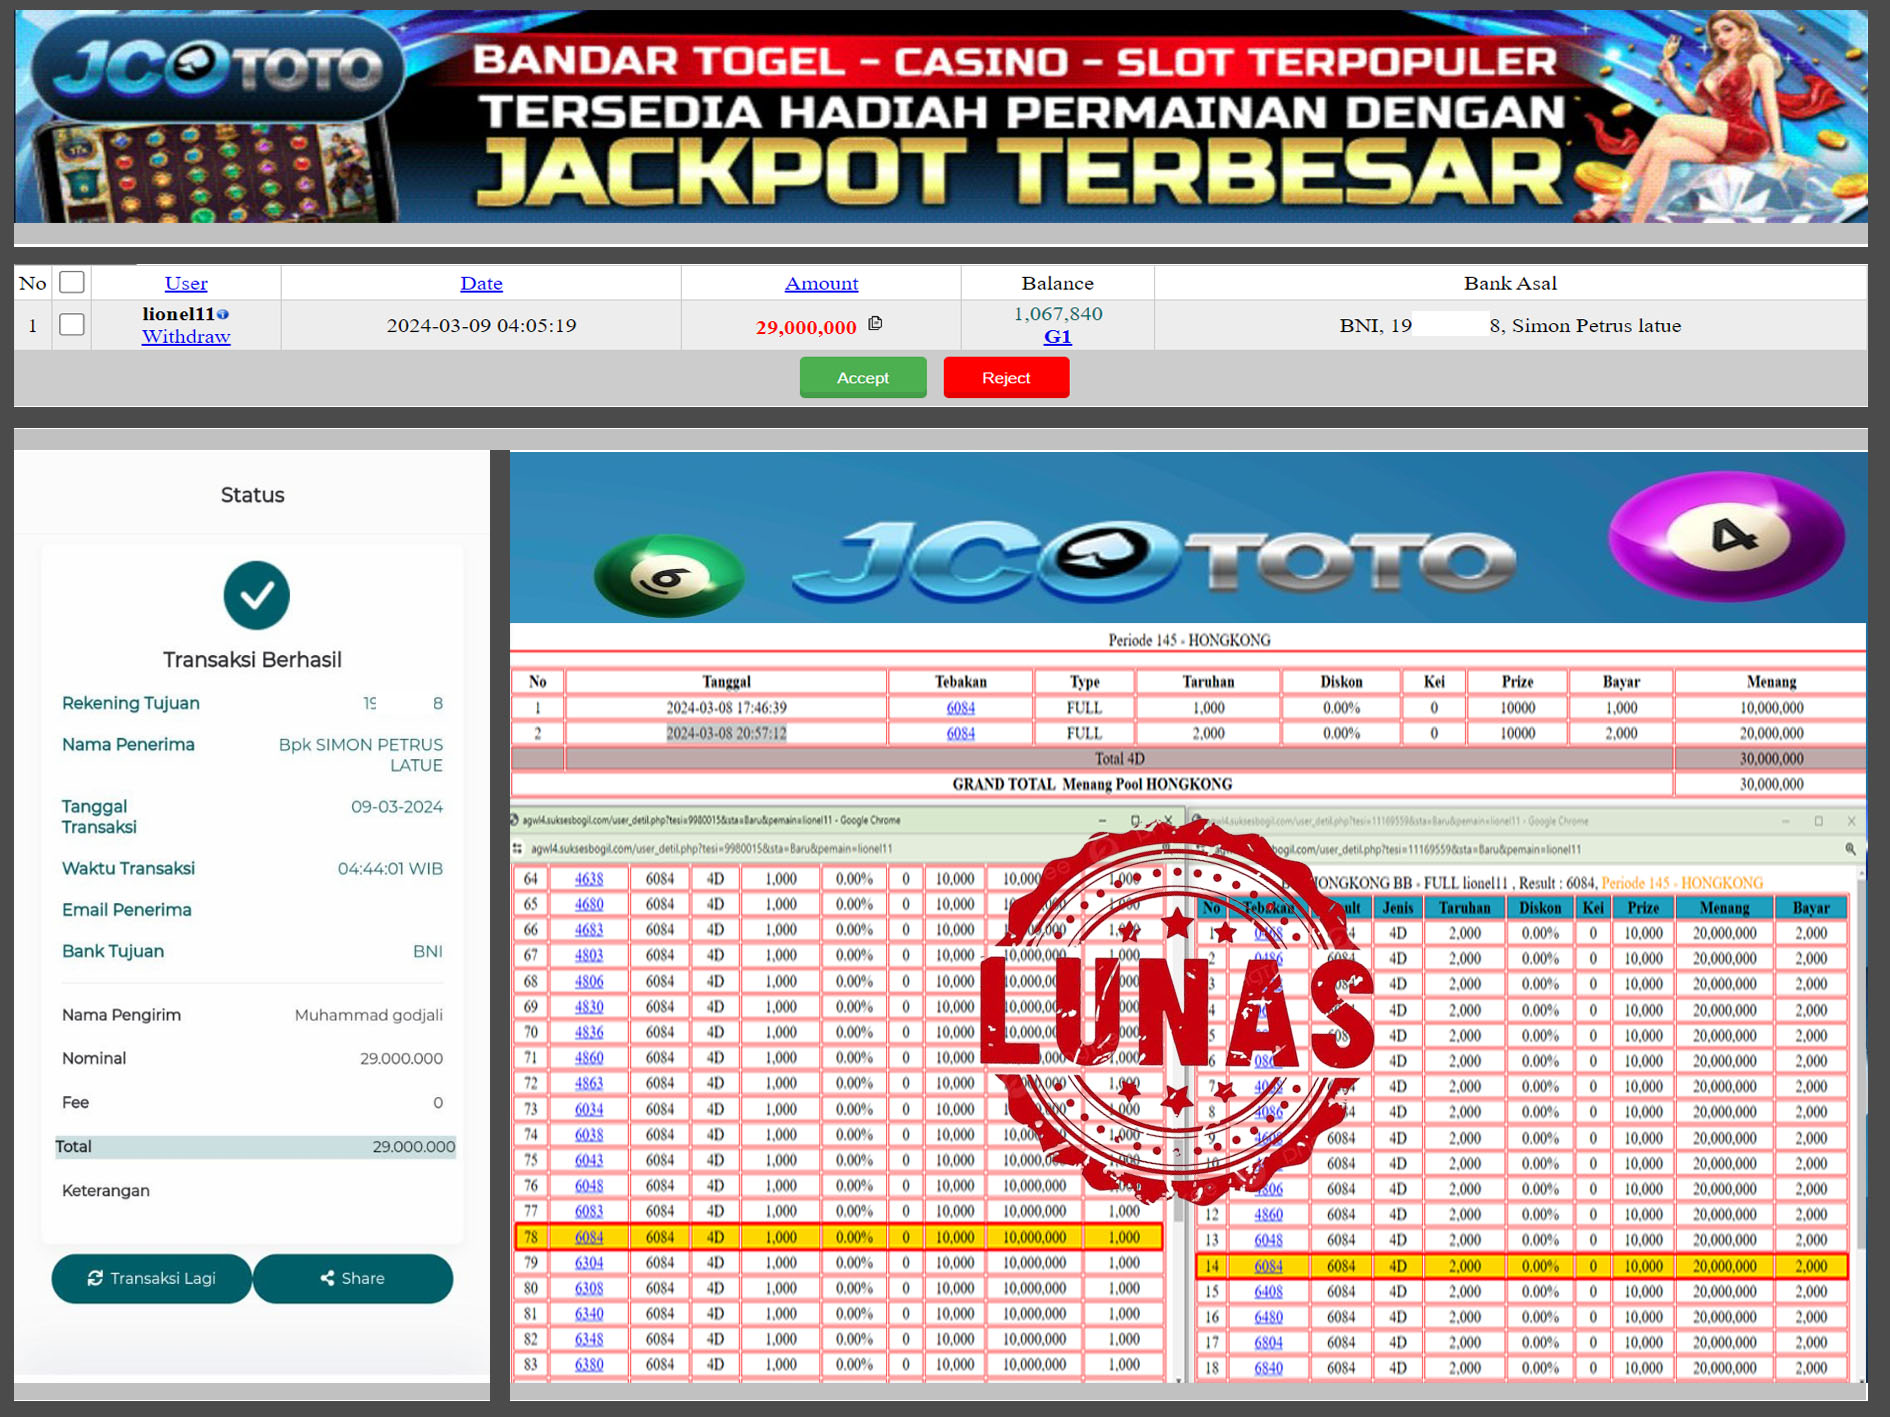Open highlighted 6084 link in right window row 14
1890x1417 pixels.
coord(1269,1266)
